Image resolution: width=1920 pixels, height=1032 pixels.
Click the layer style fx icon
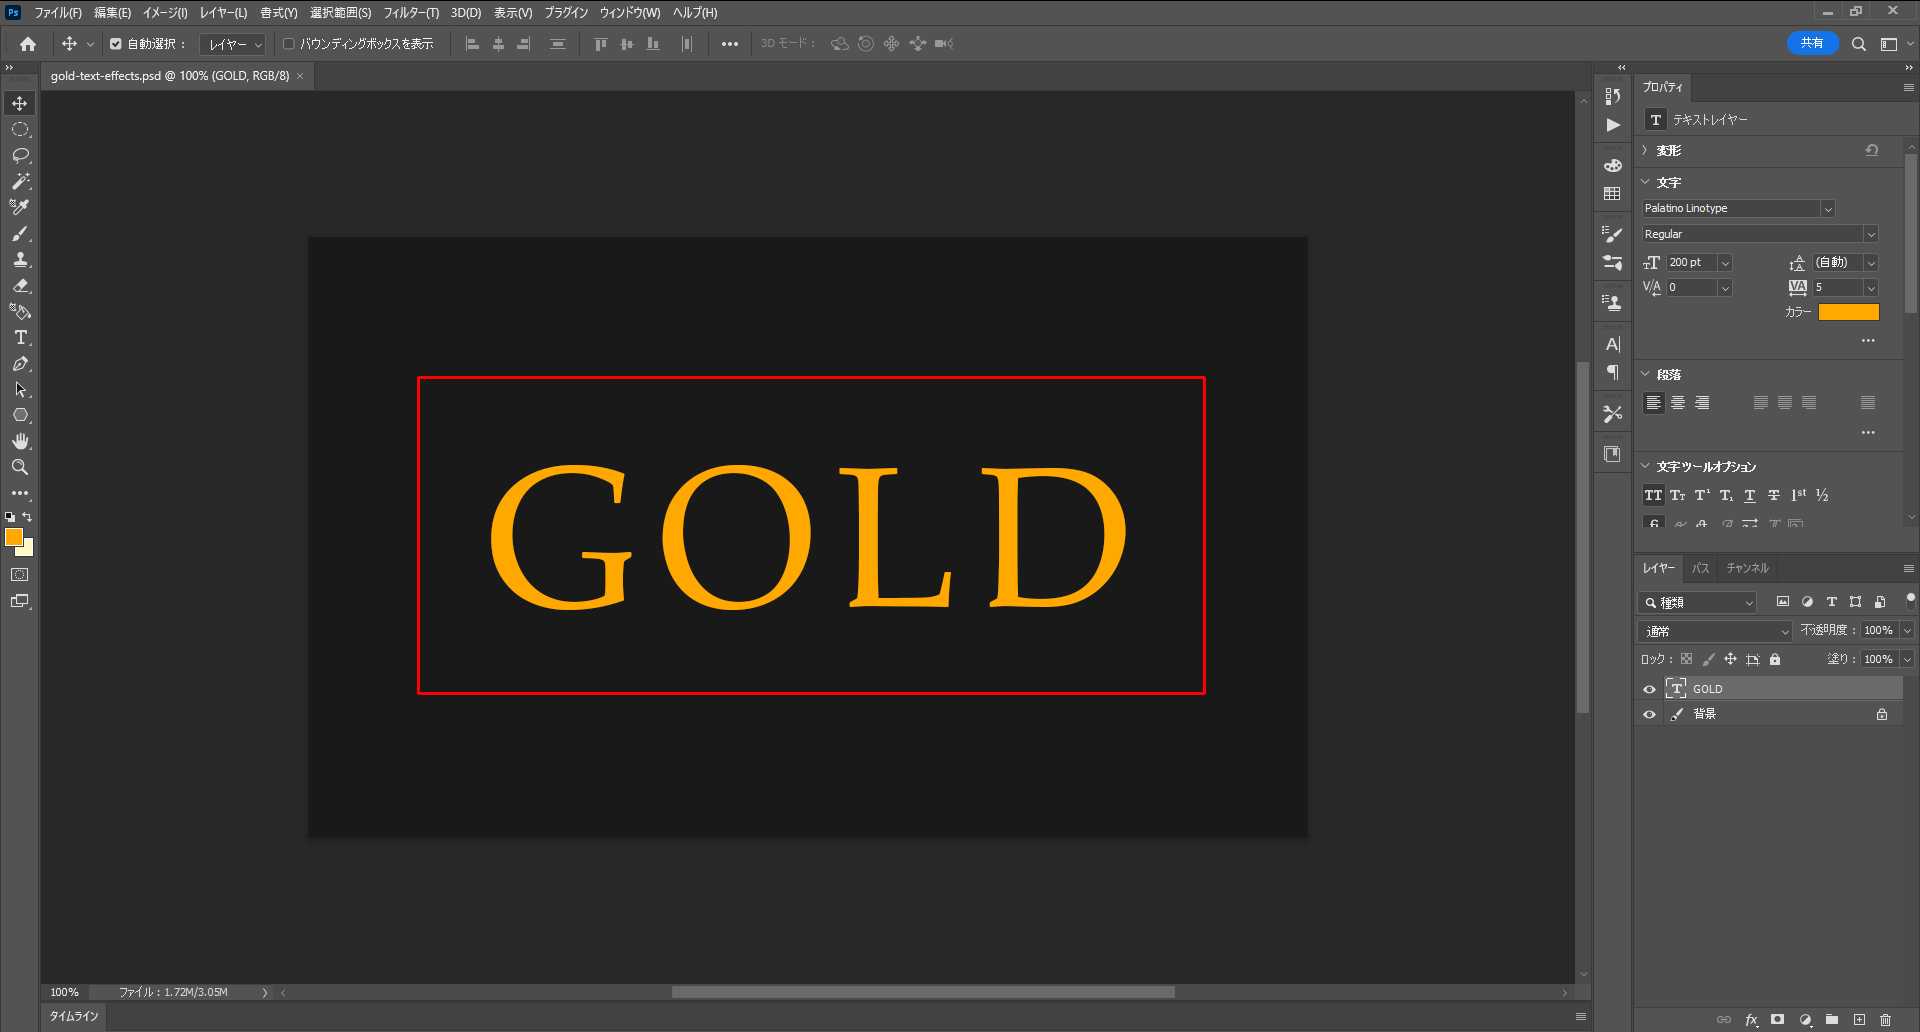[1751, 1020]
